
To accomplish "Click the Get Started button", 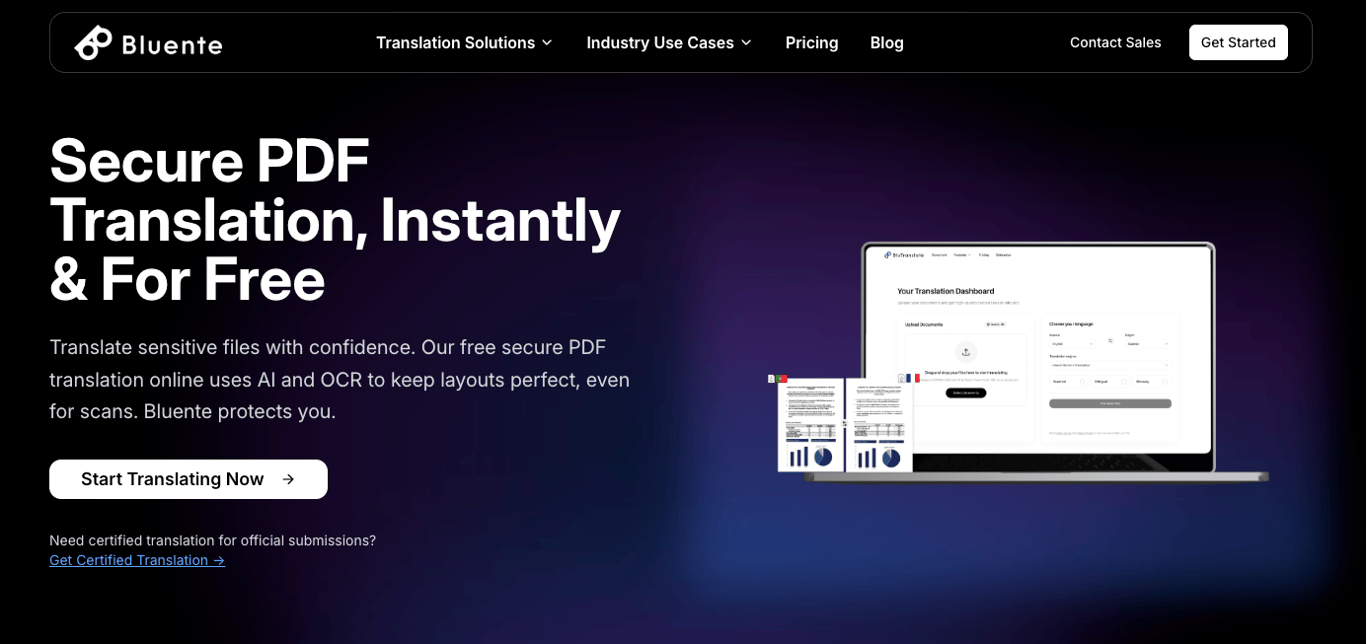I will click(x=1238, y=42).
